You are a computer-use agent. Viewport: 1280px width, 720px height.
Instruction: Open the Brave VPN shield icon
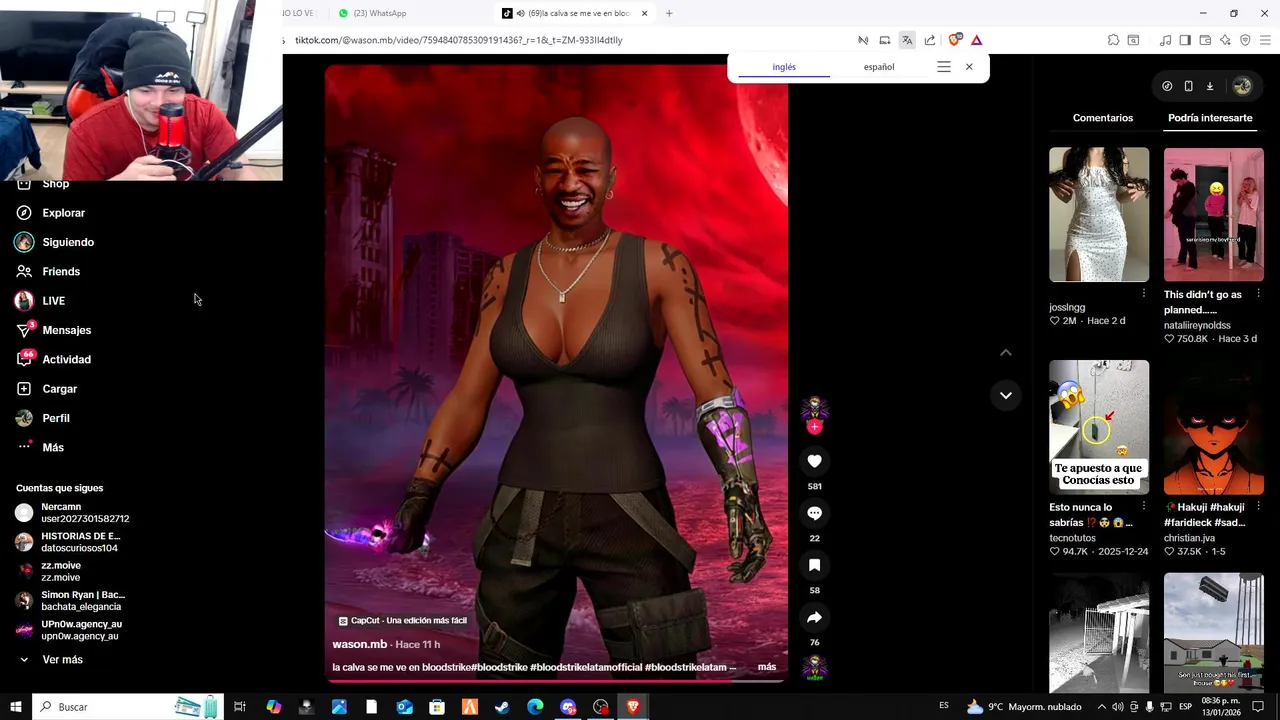[1245, 40]
